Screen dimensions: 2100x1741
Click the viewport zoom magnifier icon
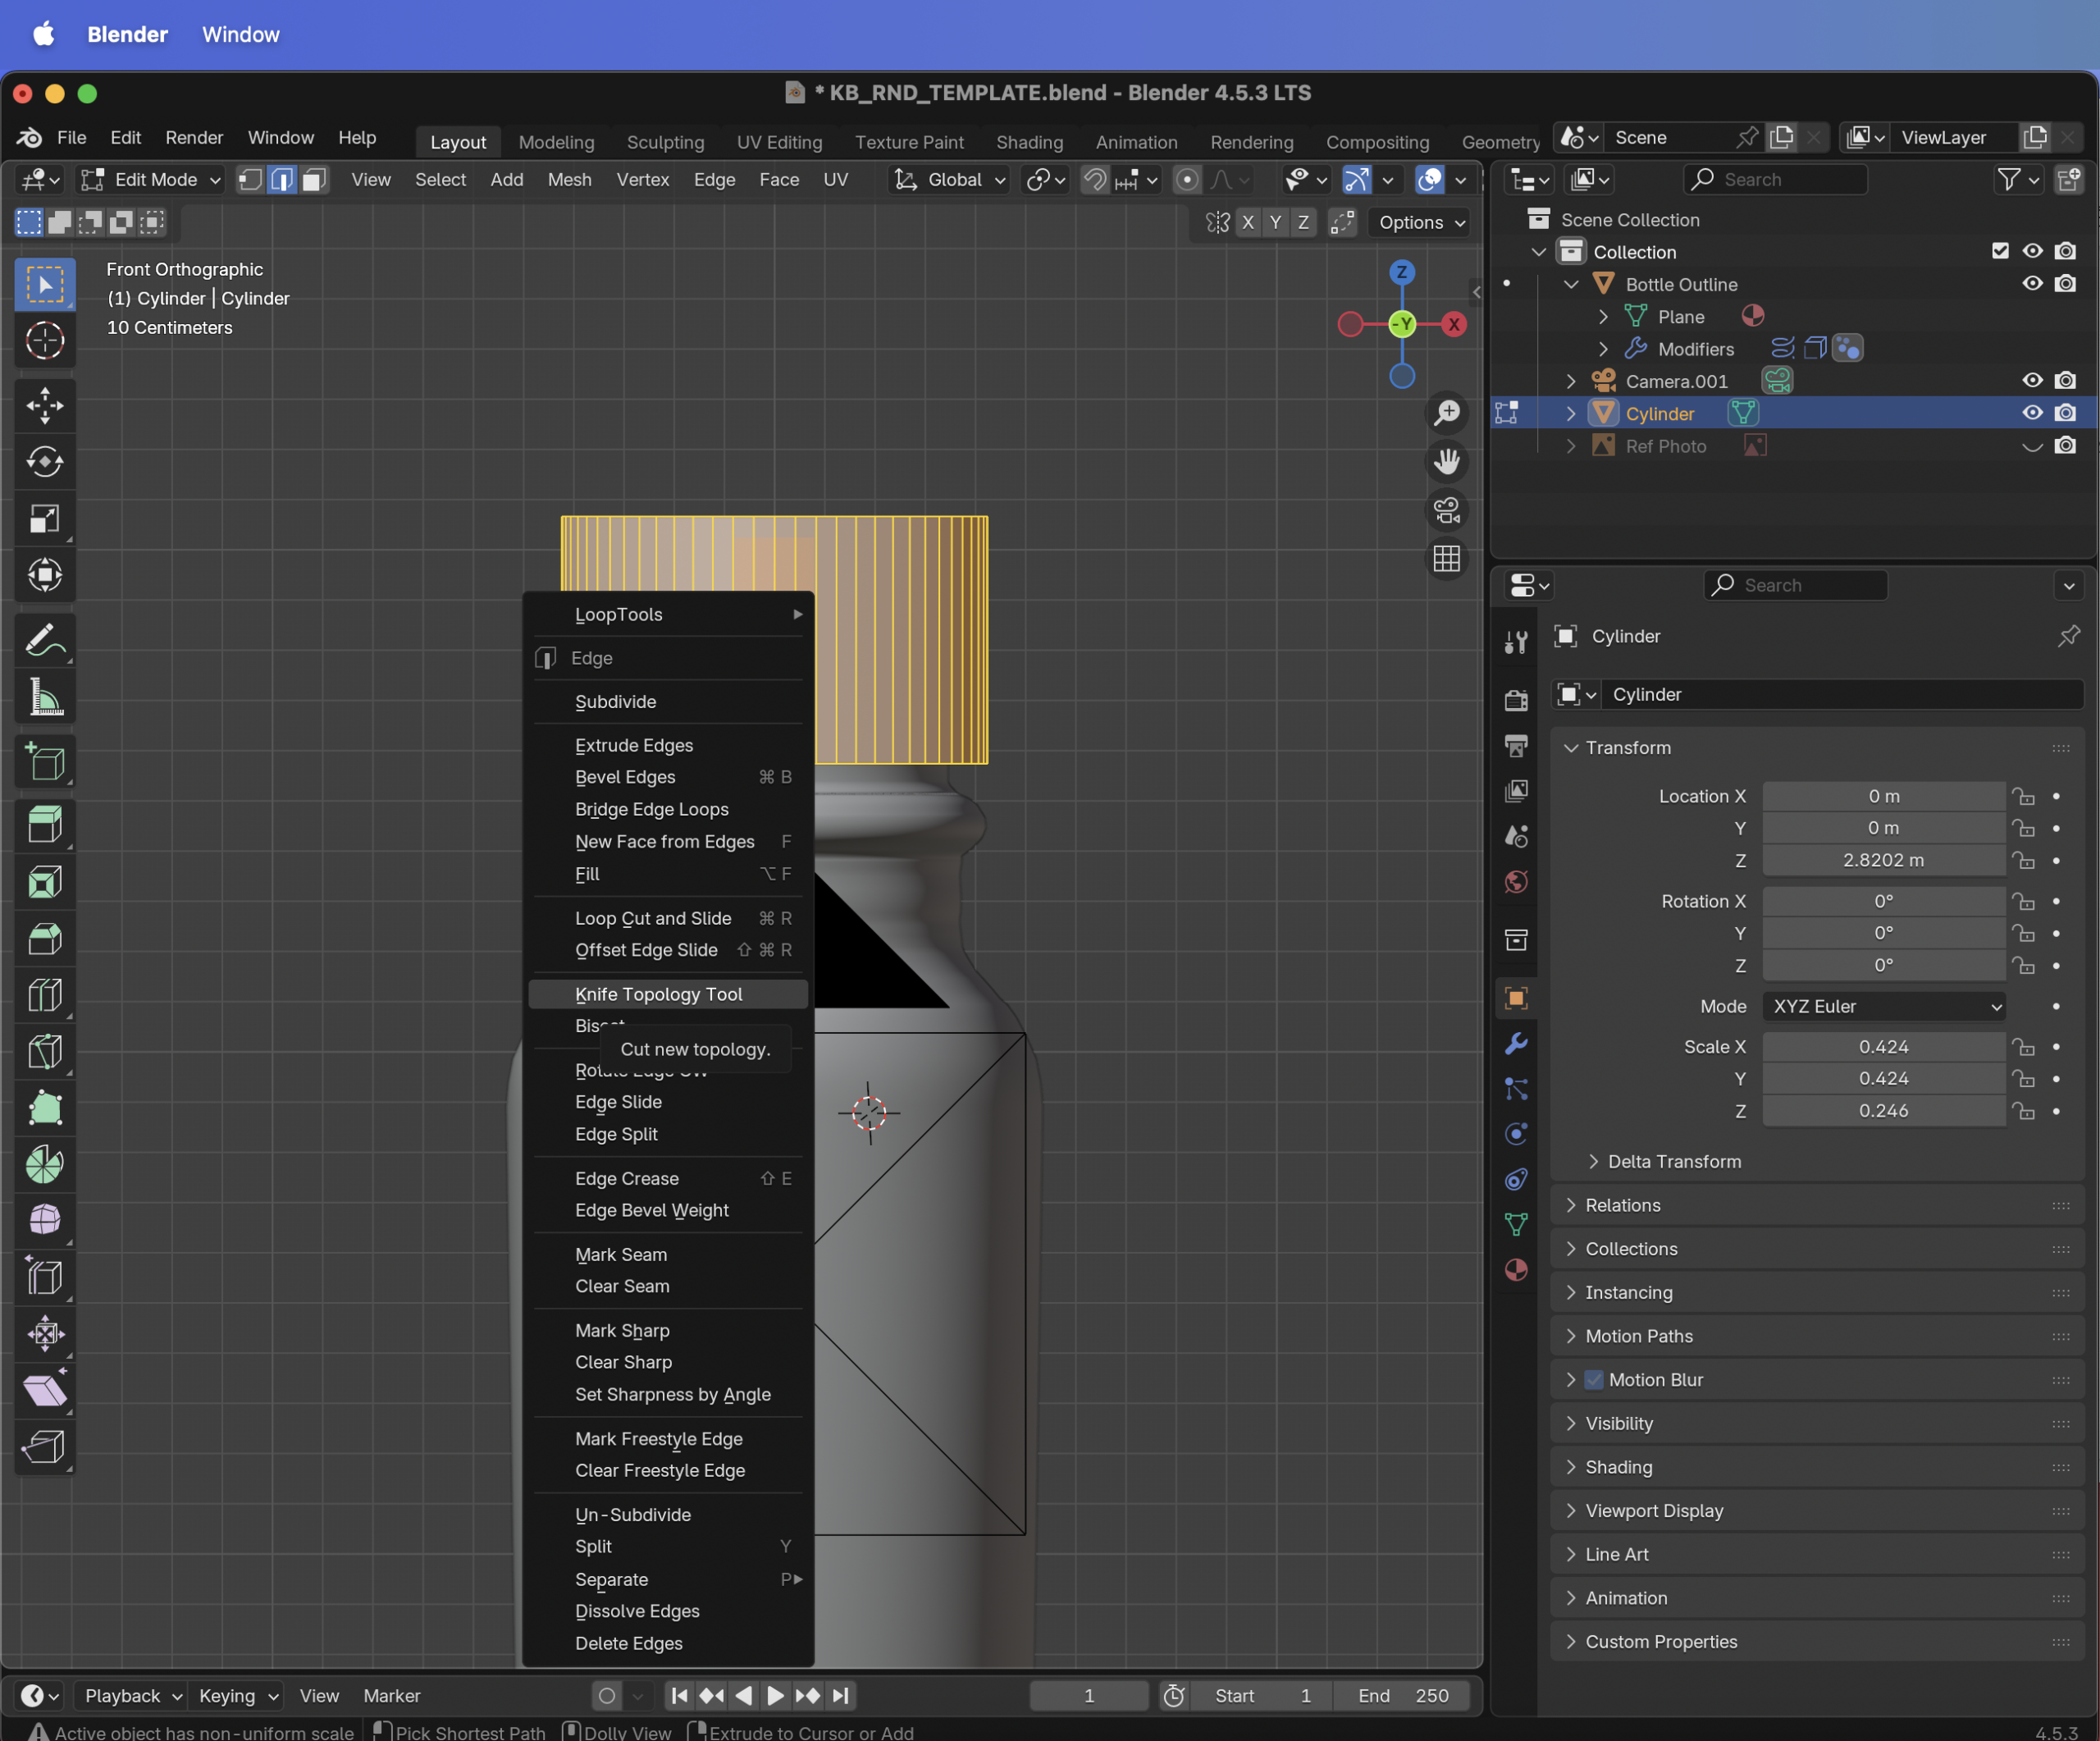(1446, 412)
